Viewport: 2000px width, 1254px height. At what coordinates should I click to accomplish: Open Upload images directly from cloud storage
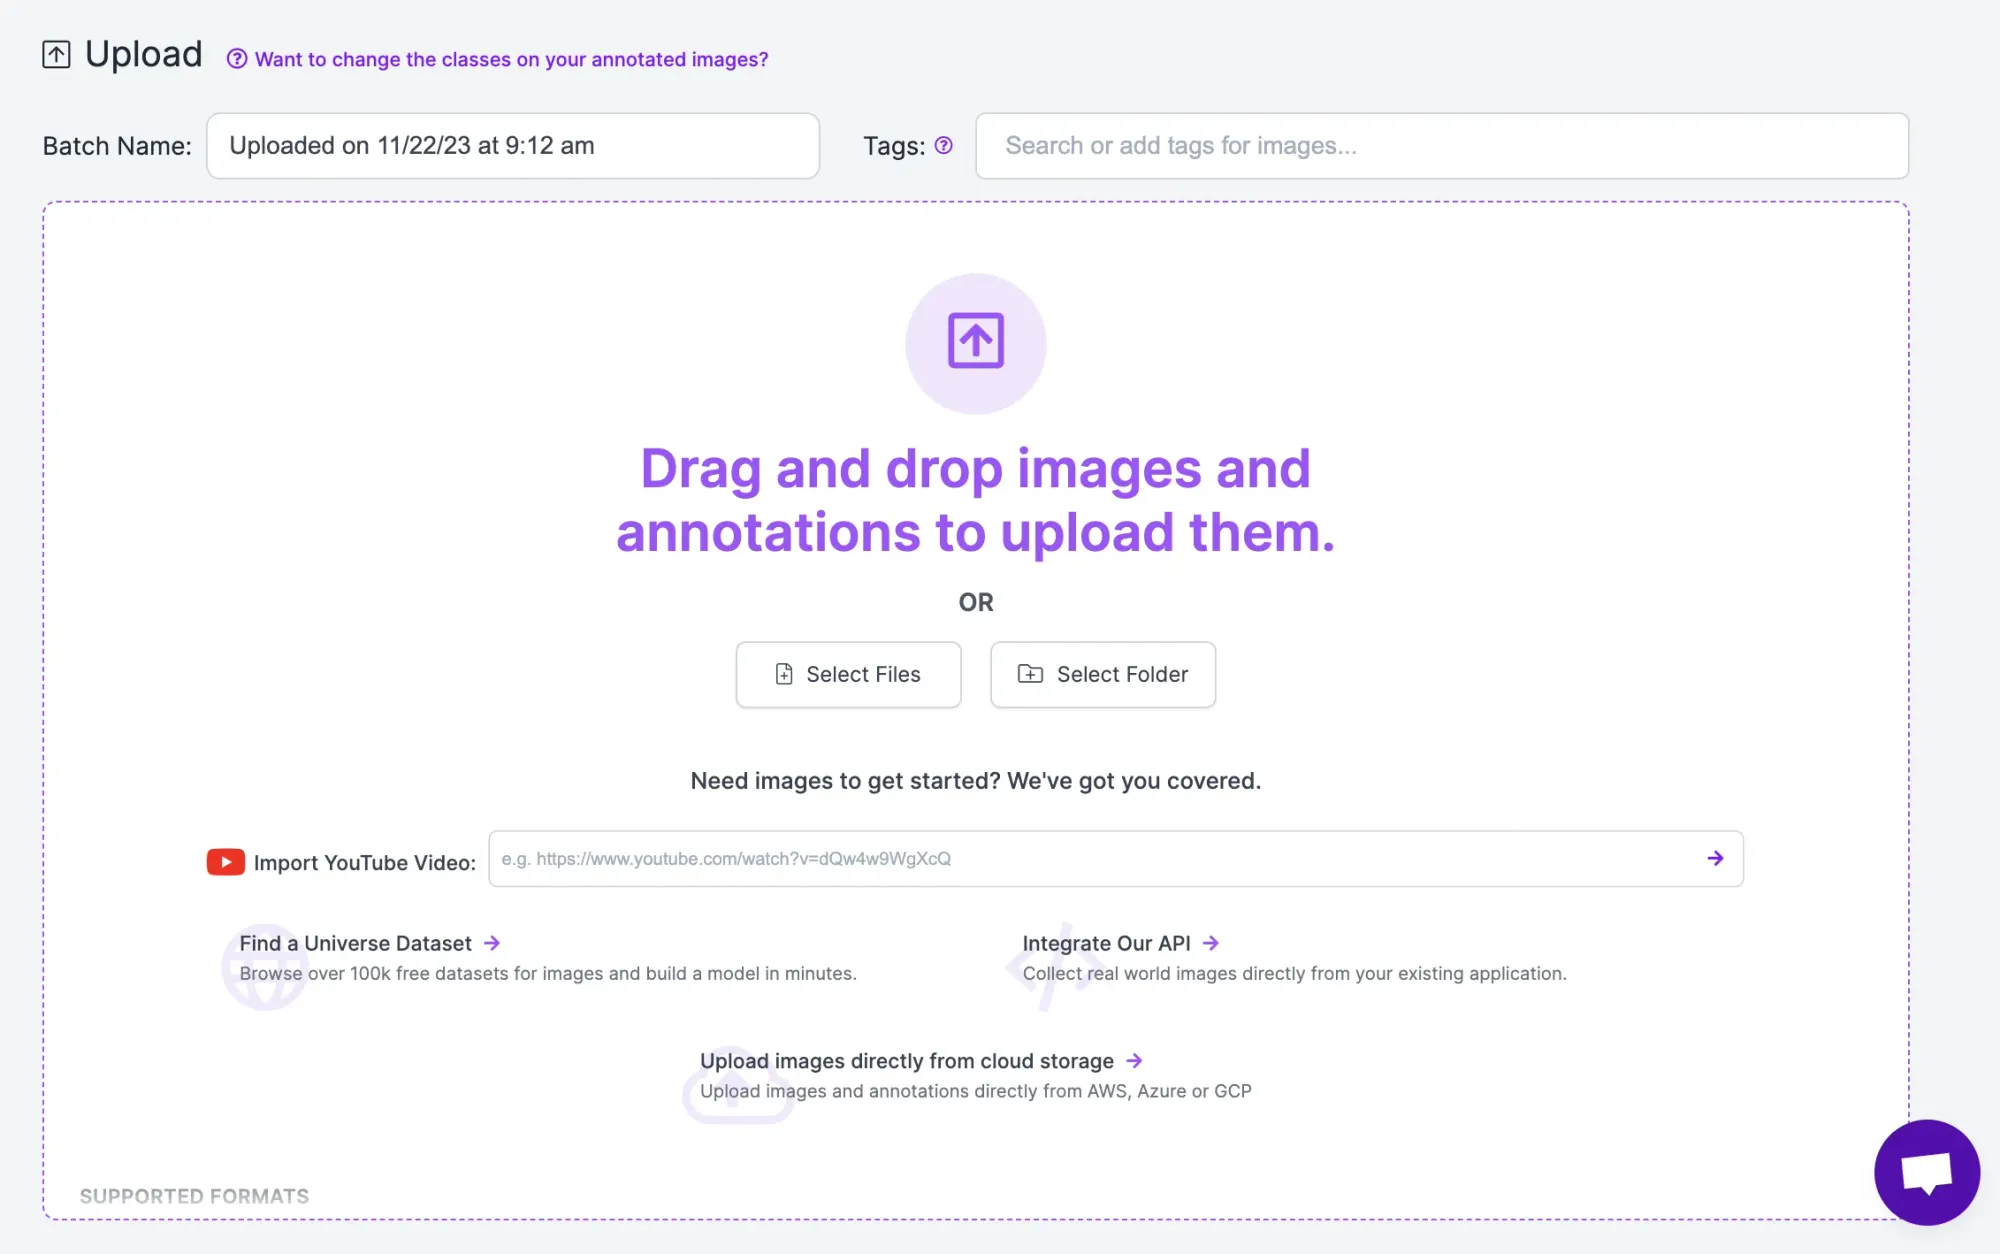point(906,1061)
